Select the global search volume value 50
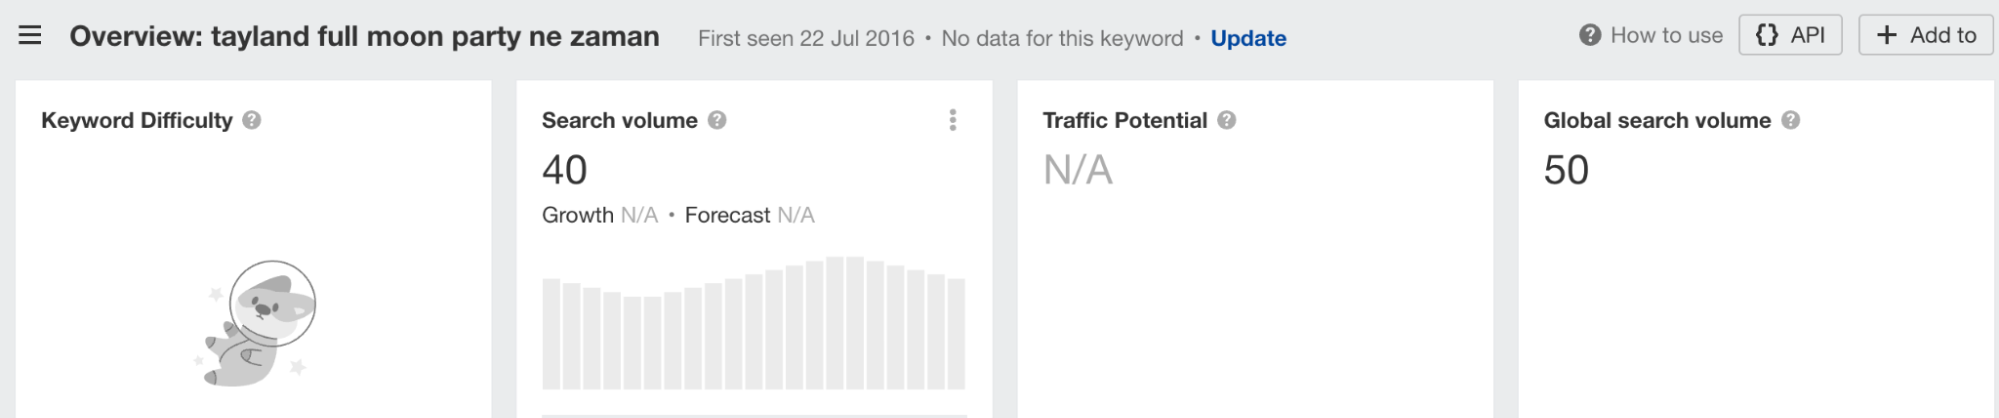This screenshot has width=1999, height=418. pos(1566,170)
